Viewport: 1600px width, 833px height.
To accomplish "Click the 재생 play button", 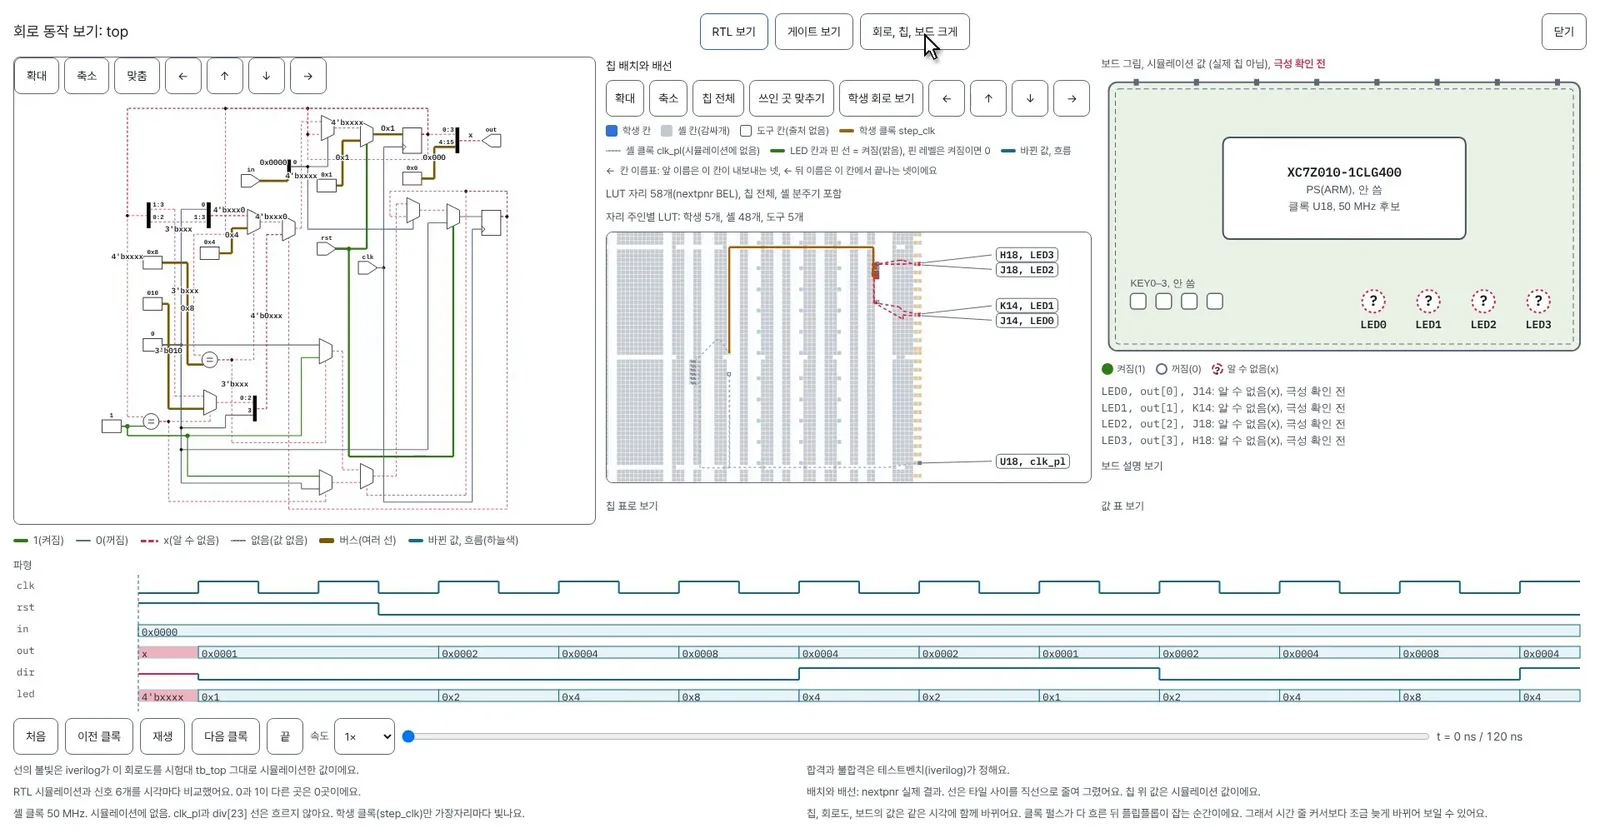I will [163, 737].
